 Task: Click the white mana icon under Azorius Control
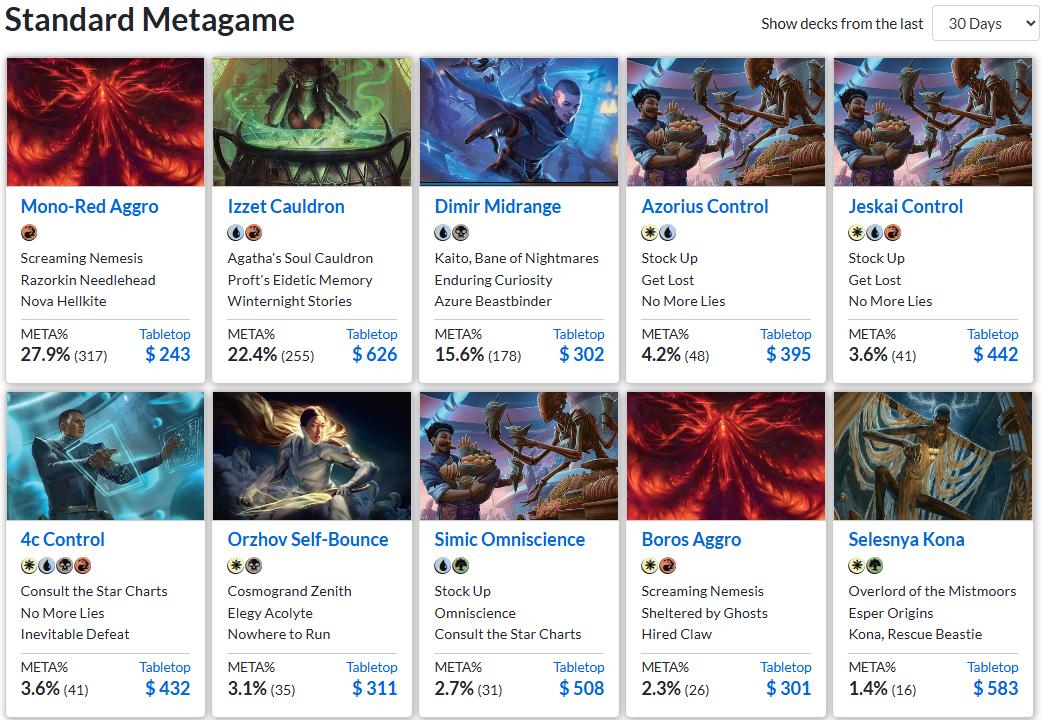pos(649,233)
